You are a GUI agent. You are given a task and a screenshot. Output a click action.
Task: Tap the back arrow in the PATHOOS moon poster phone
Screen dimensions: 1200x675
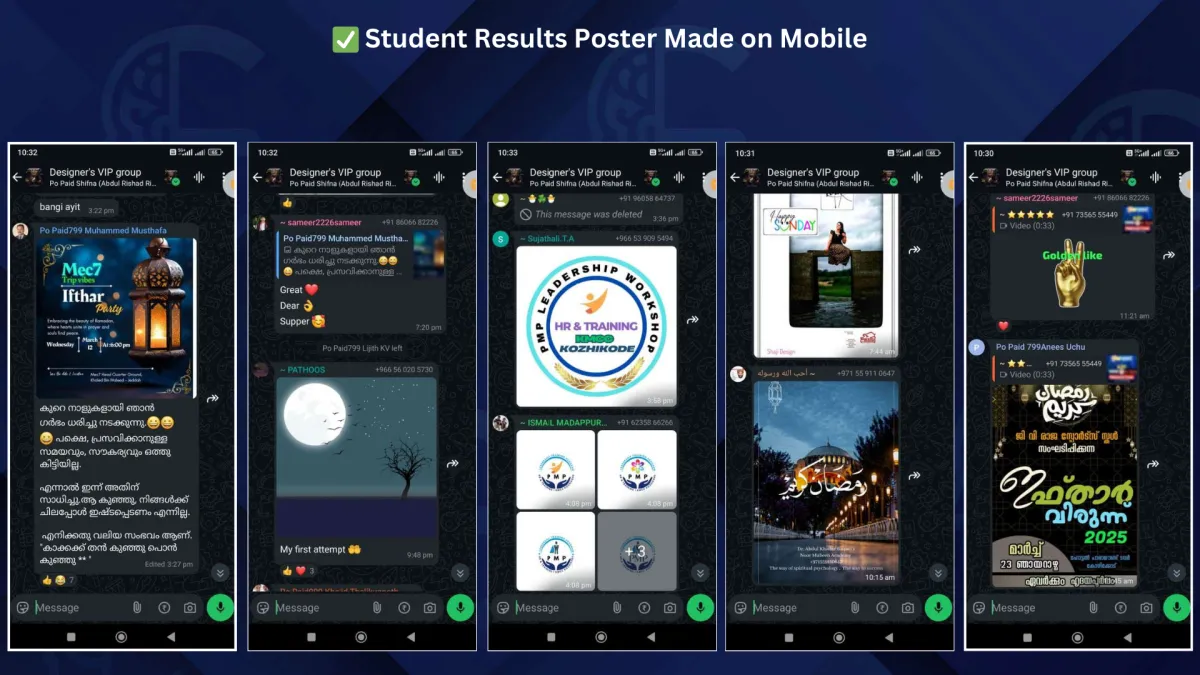[x=257, y=177]
